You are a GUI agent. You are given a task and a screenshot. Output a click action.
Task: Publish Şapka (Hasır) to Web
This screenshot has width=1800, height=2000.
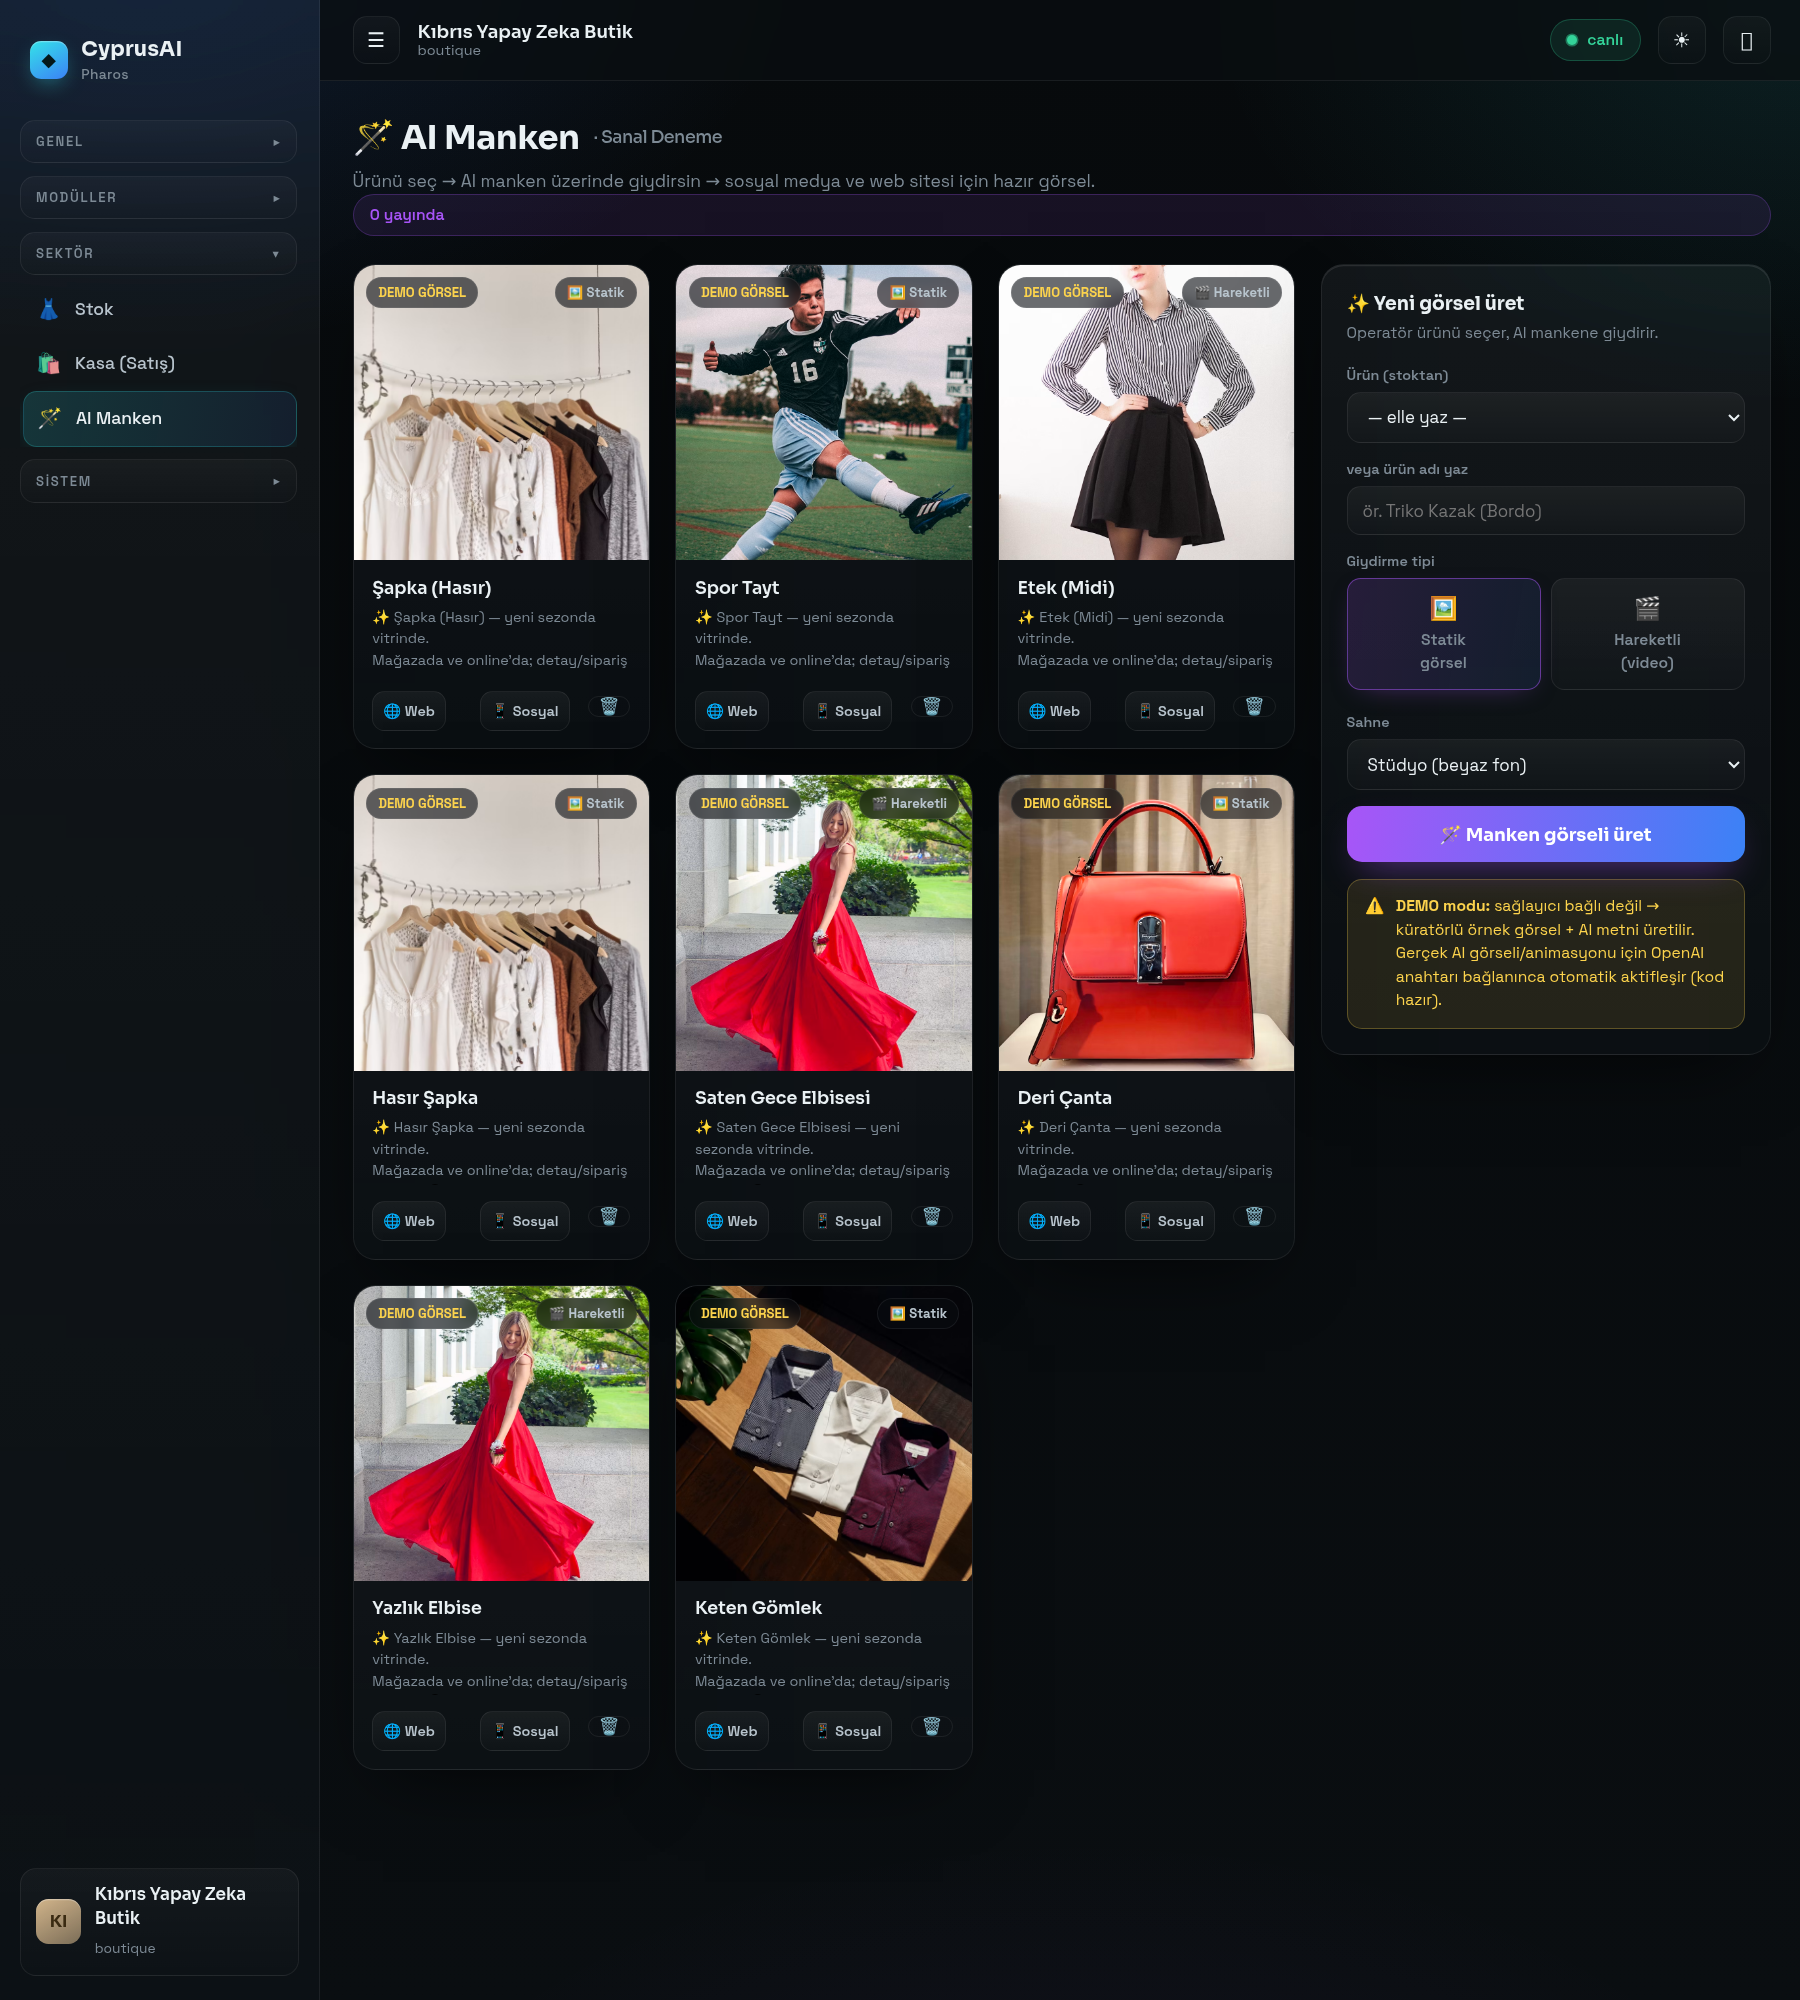409,711
